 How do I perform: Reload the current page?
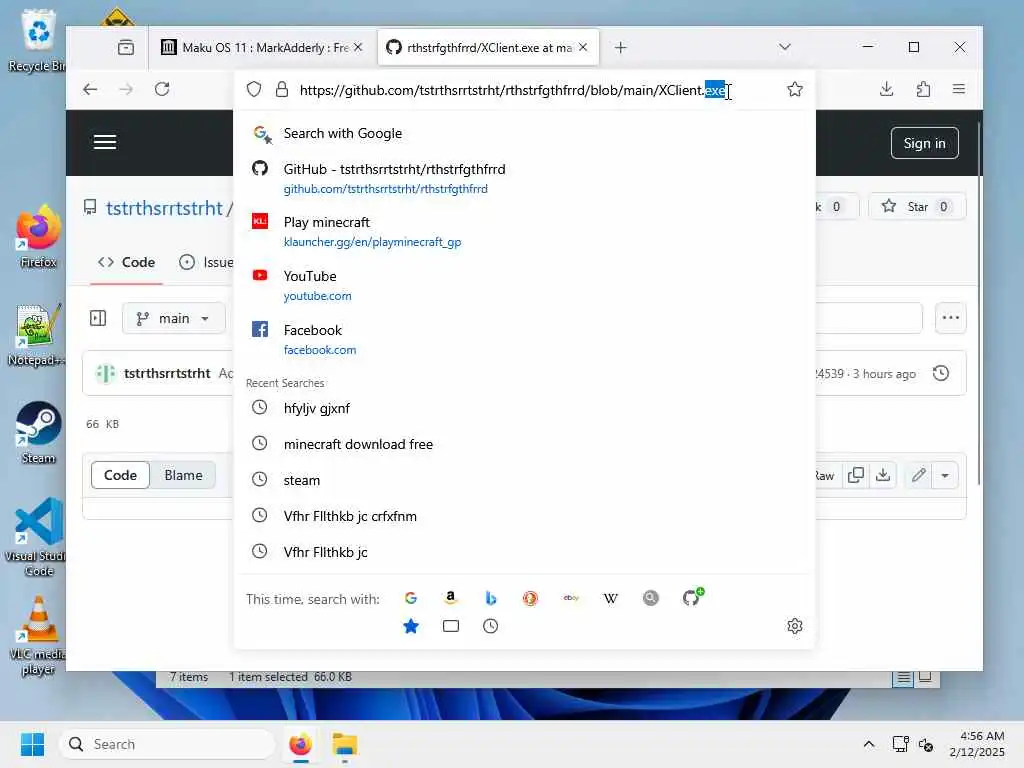coord(162,89)
